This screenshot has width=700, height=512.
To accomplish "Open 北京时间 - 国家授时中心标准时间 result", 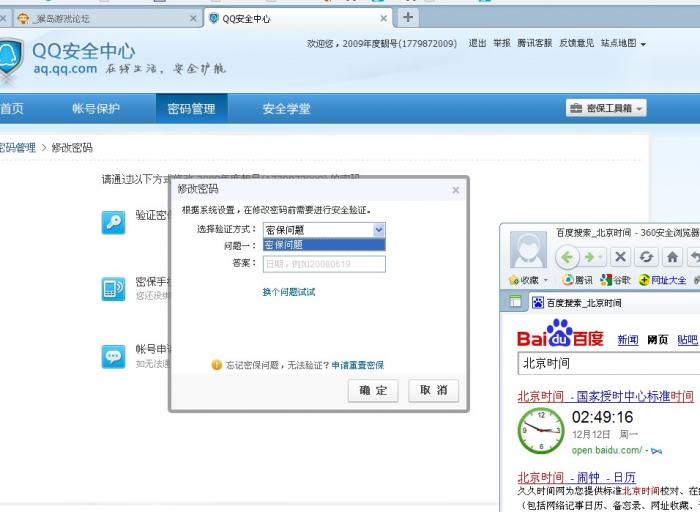I will click(605, 396).
